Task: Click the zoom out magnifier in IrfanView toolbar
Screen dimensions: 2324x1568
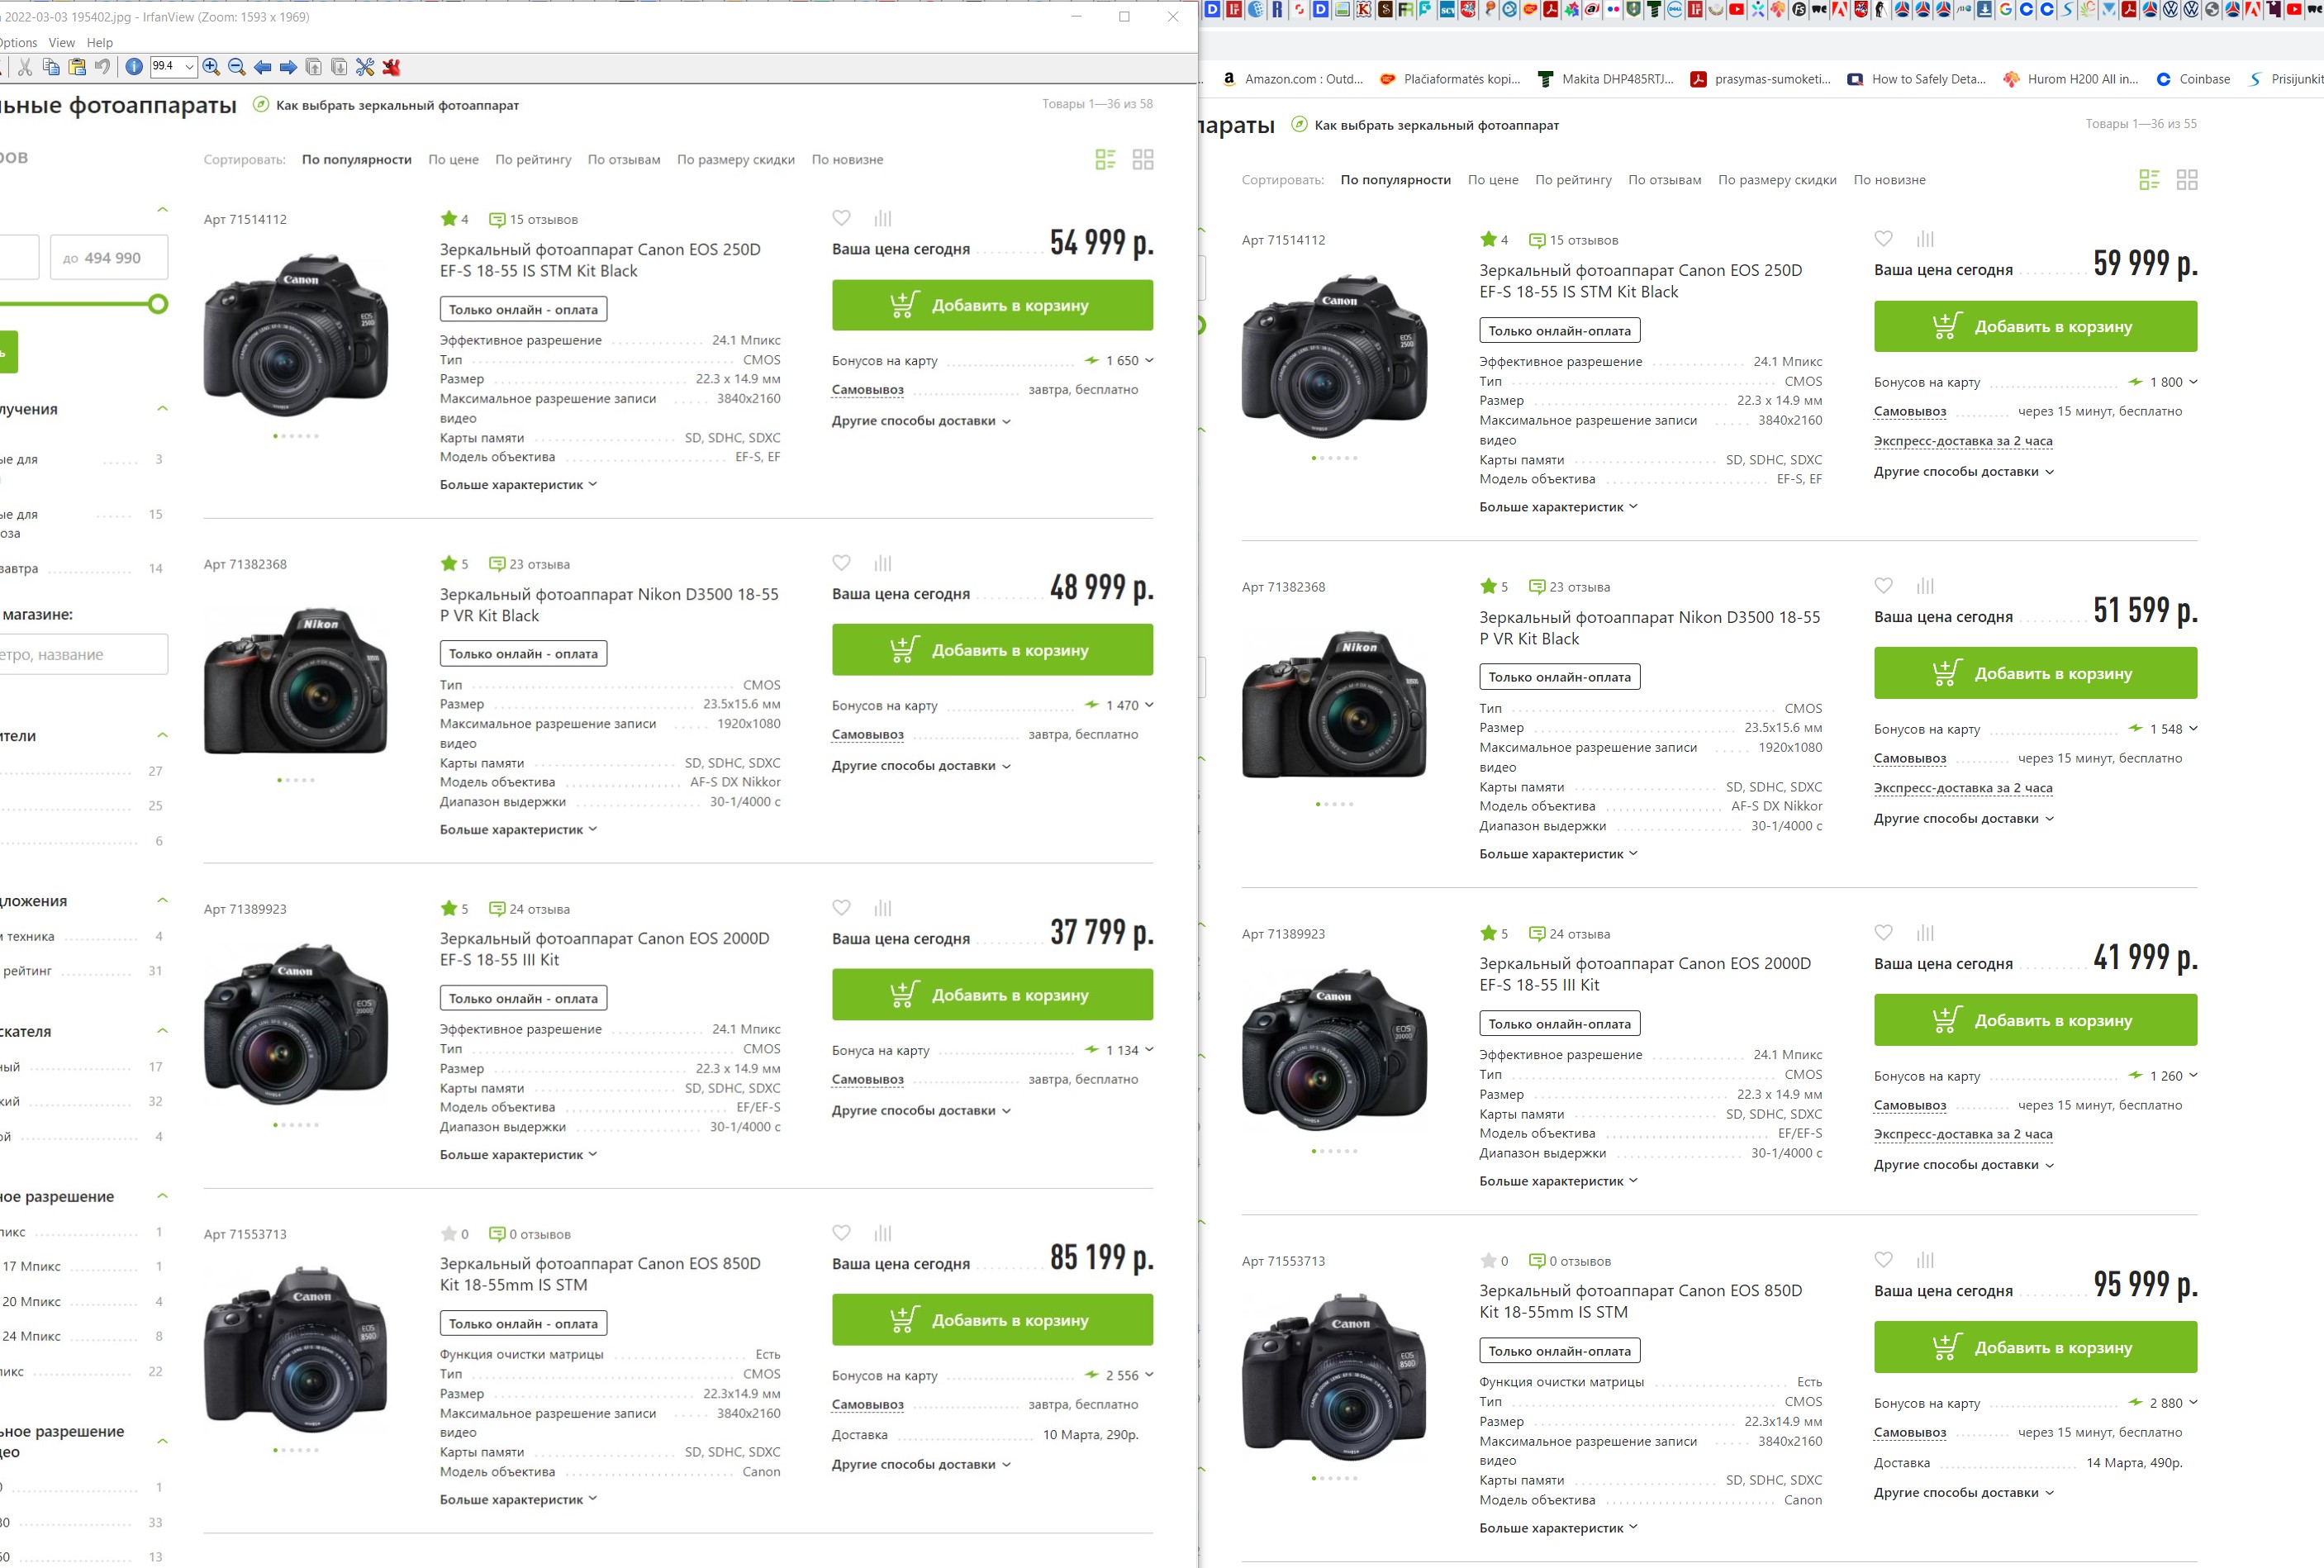Action: point(237,67)
